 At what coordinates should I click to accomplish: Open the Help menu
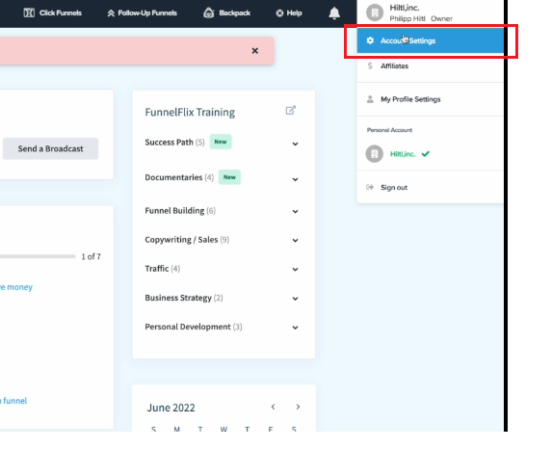[x=289, y=13]
